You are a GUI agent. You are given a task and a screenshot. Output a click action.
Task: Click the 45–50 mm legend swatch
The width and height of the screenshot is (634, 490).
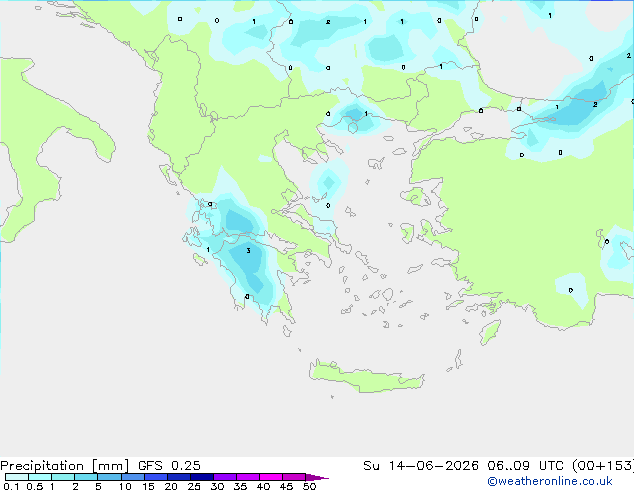tap(294, 477)
